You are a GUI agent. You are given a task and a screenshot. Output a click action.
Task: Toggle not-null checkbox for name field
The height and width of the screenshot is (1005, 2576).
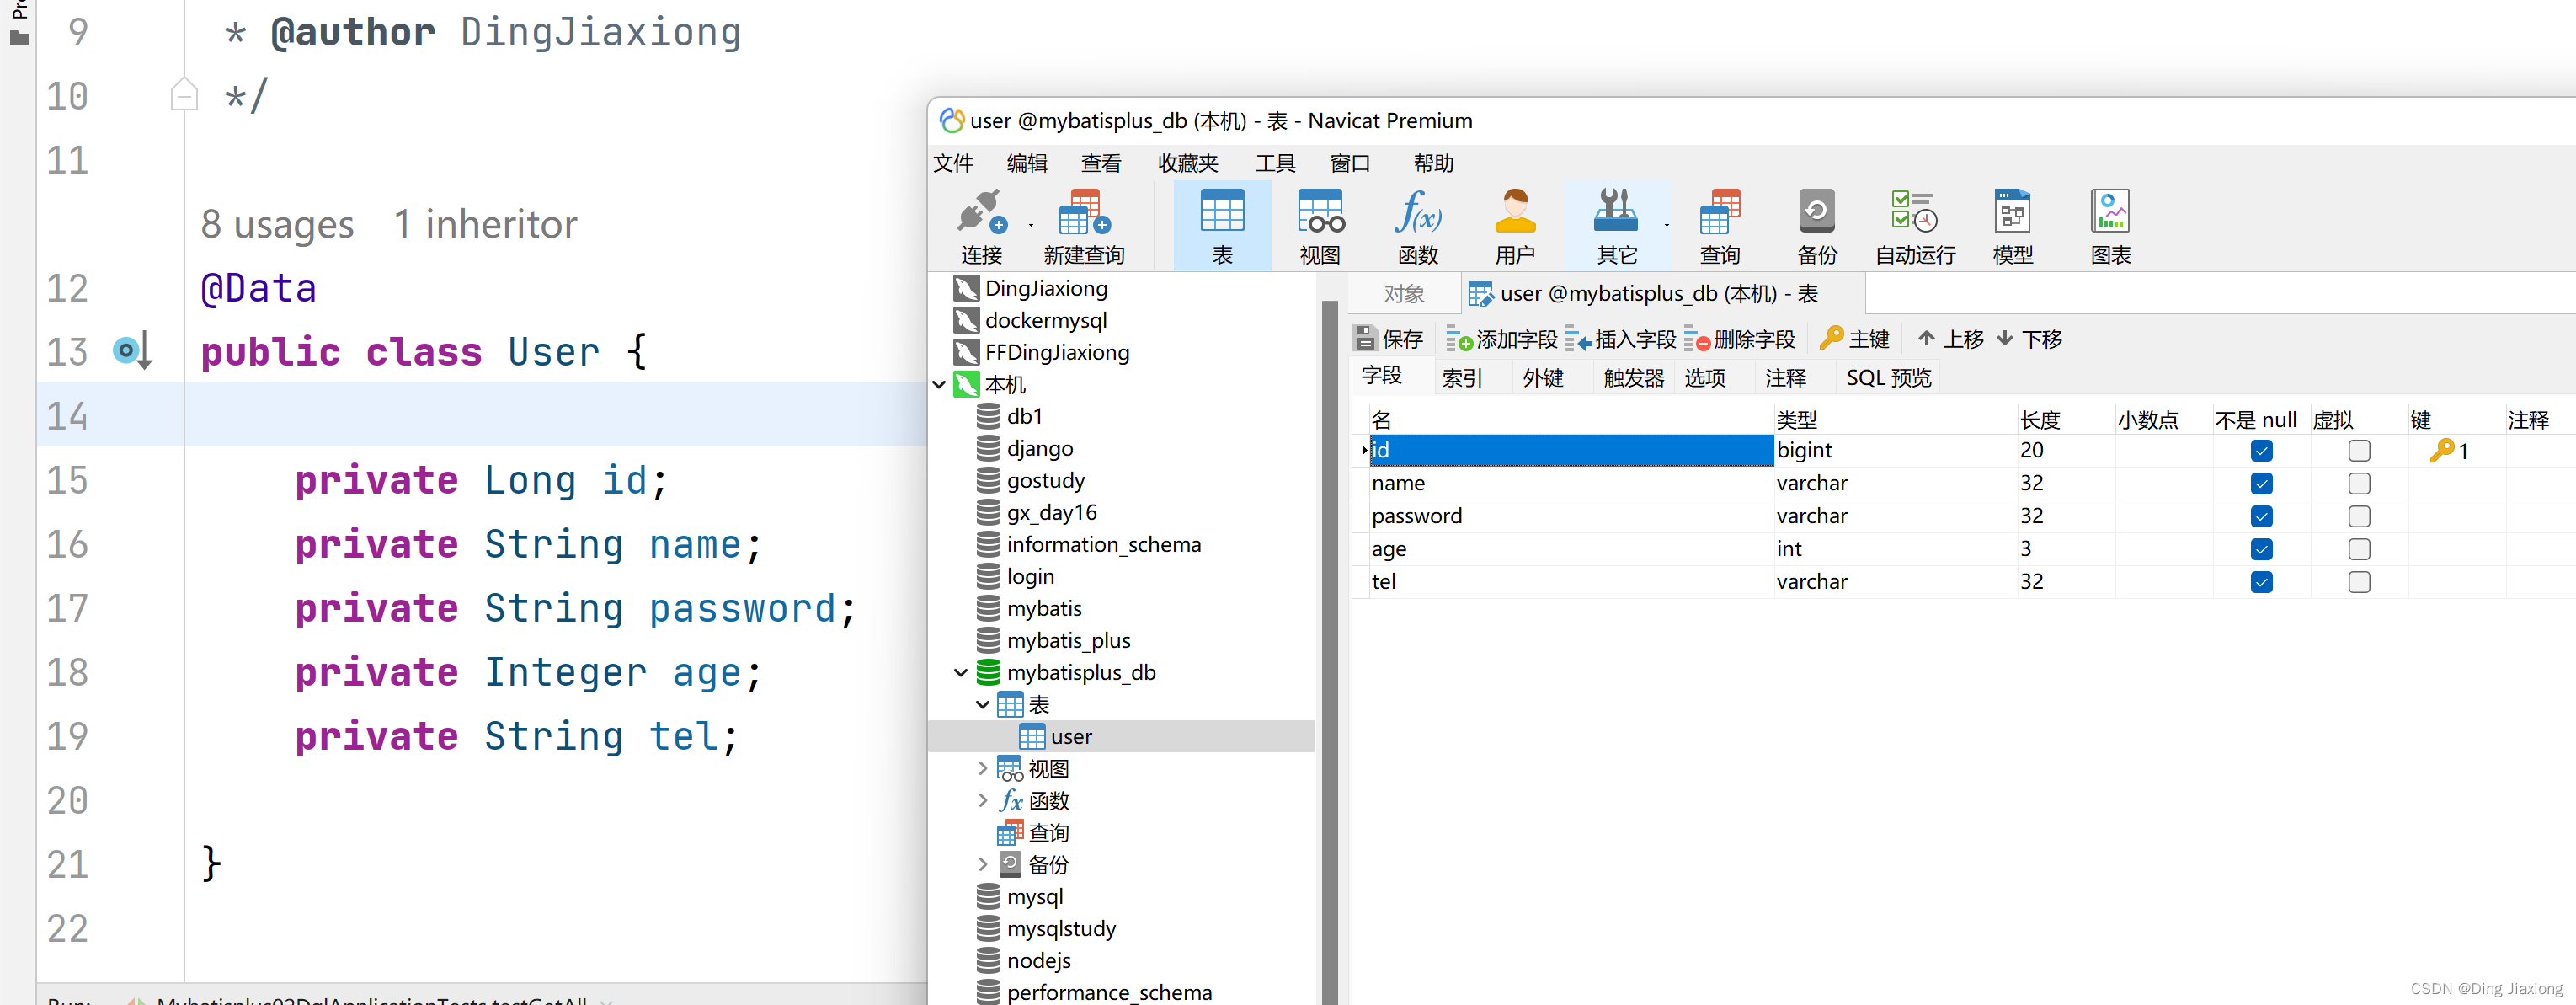pyautogui.click(x=2261, y=484)
